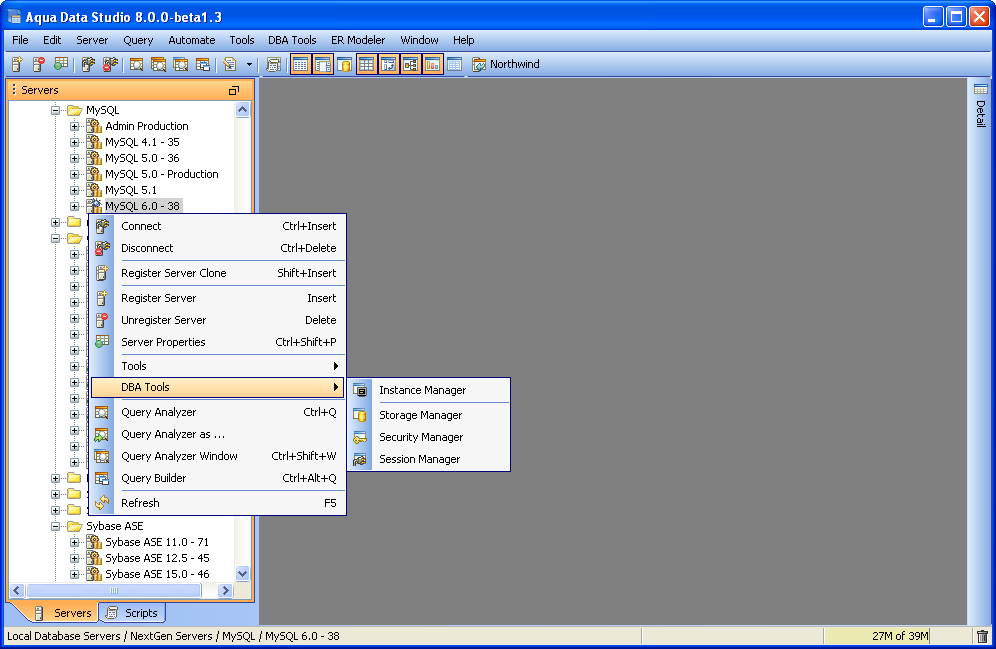996x649 pixels.
Task: Click the horizontal scrollbar right arrow
Action: point(225,591)
